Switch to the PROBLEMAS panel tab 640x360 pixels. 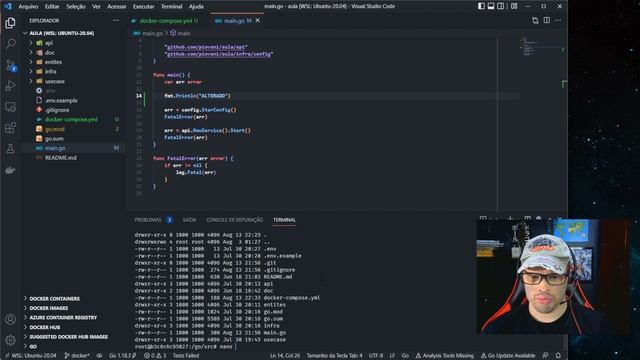pos(148,220)
